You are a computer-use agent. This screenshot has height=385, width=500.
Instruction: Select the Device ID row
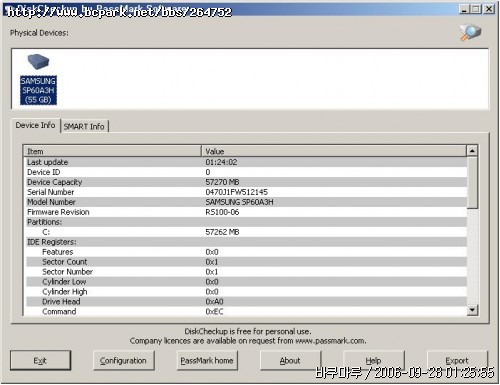pos(246,172)
